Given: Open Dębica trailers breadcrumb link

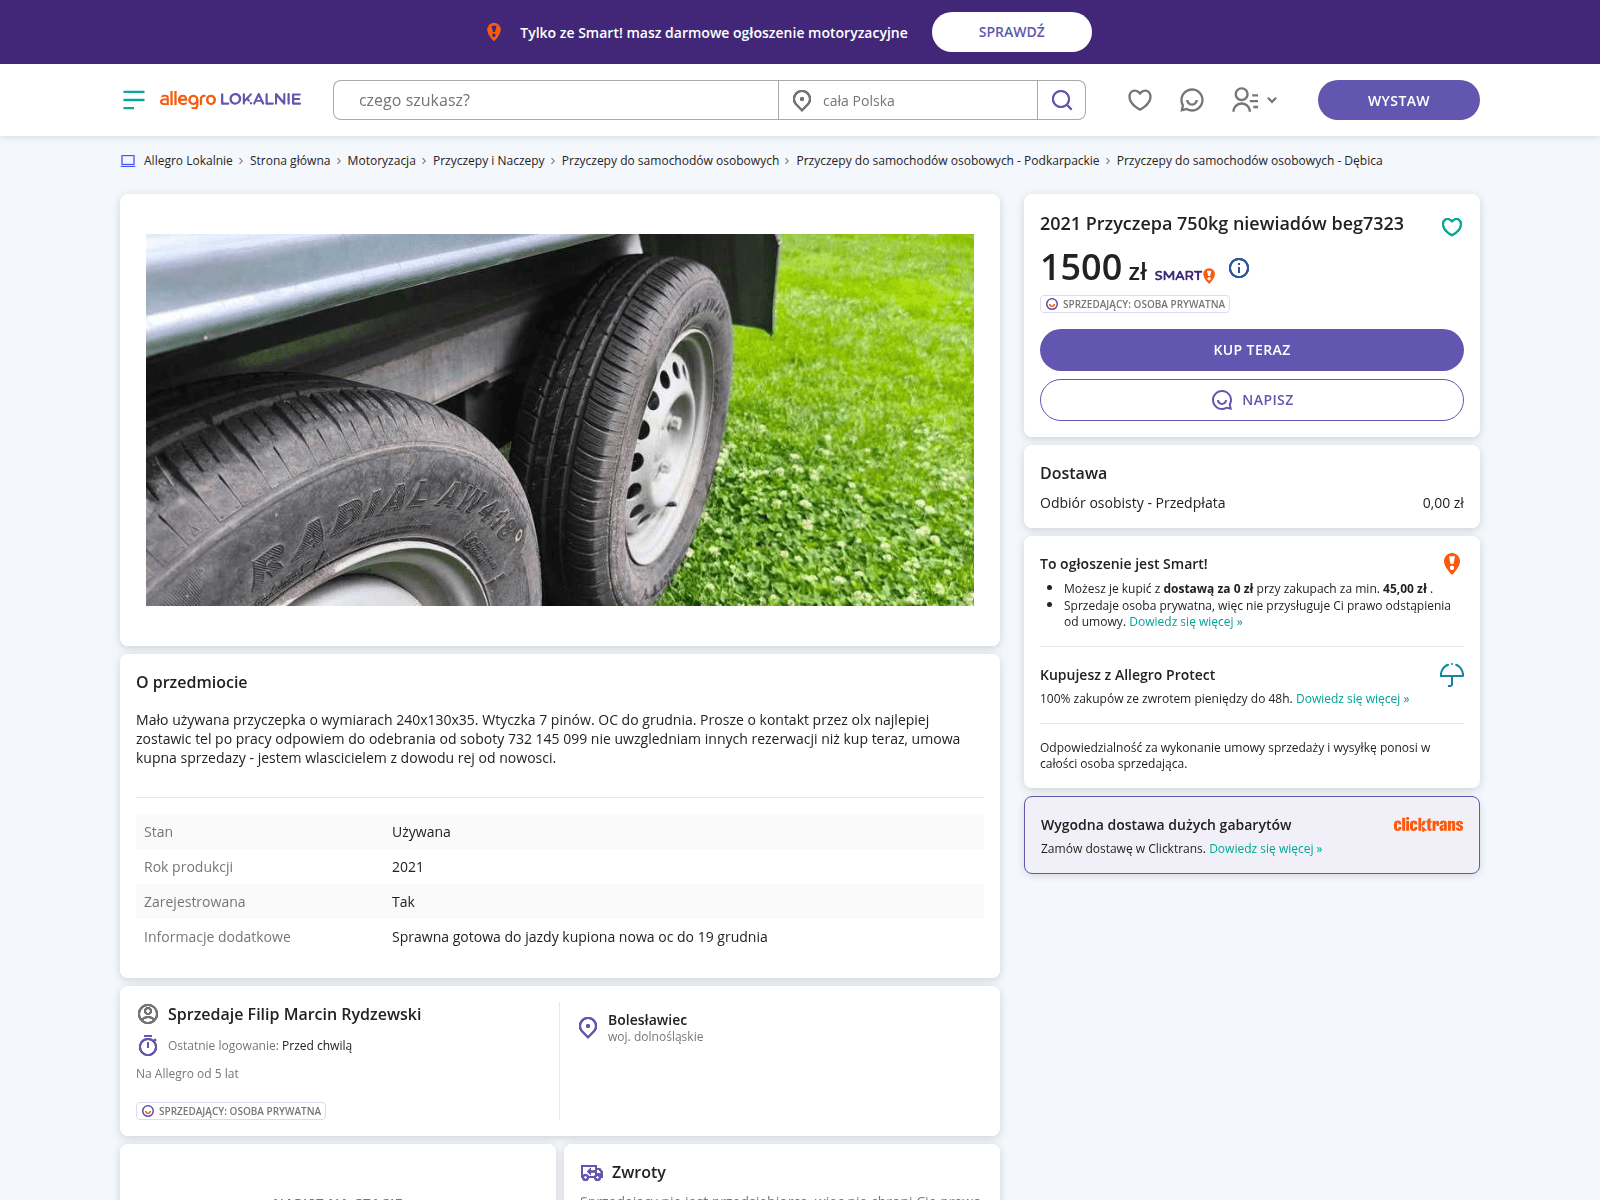Looking at the screenshot, I should pyautogui.click(x=1250, y=161).
